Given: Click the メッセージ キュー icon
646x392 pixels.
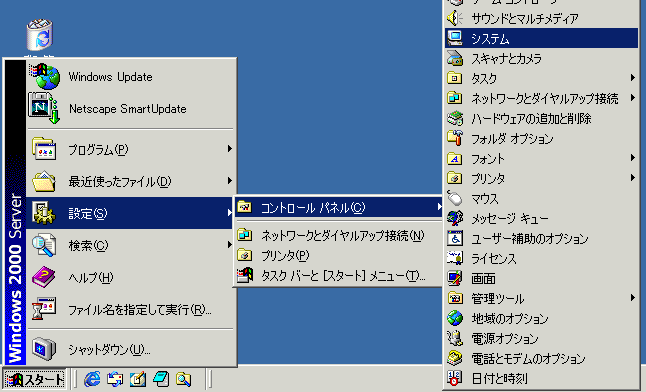Looking at the screenshot, I should 455,218.
